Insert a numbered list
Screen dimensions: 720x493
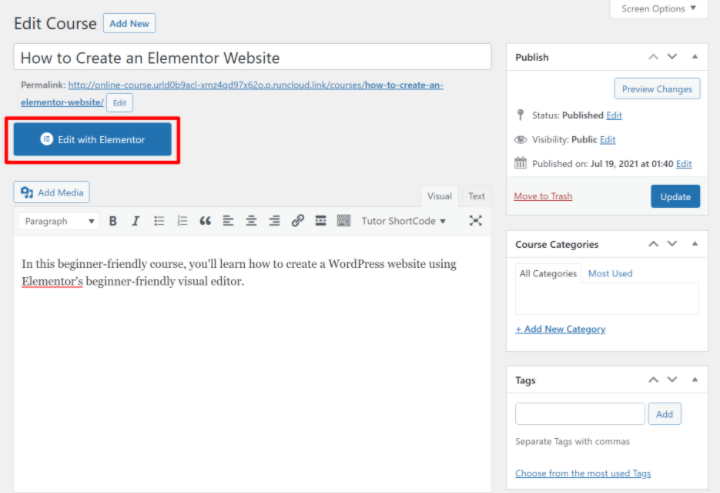point(182,221)
